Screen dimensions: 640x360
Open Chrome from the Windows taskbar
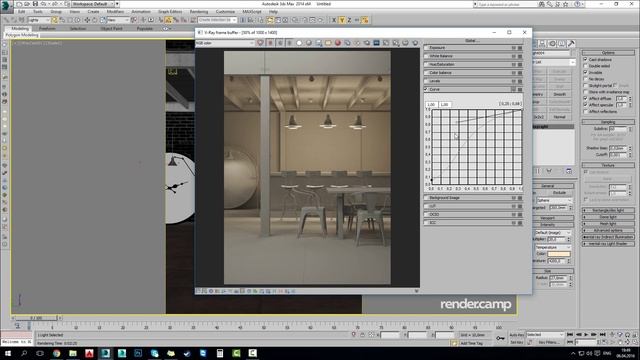click(x=56, y=353)
